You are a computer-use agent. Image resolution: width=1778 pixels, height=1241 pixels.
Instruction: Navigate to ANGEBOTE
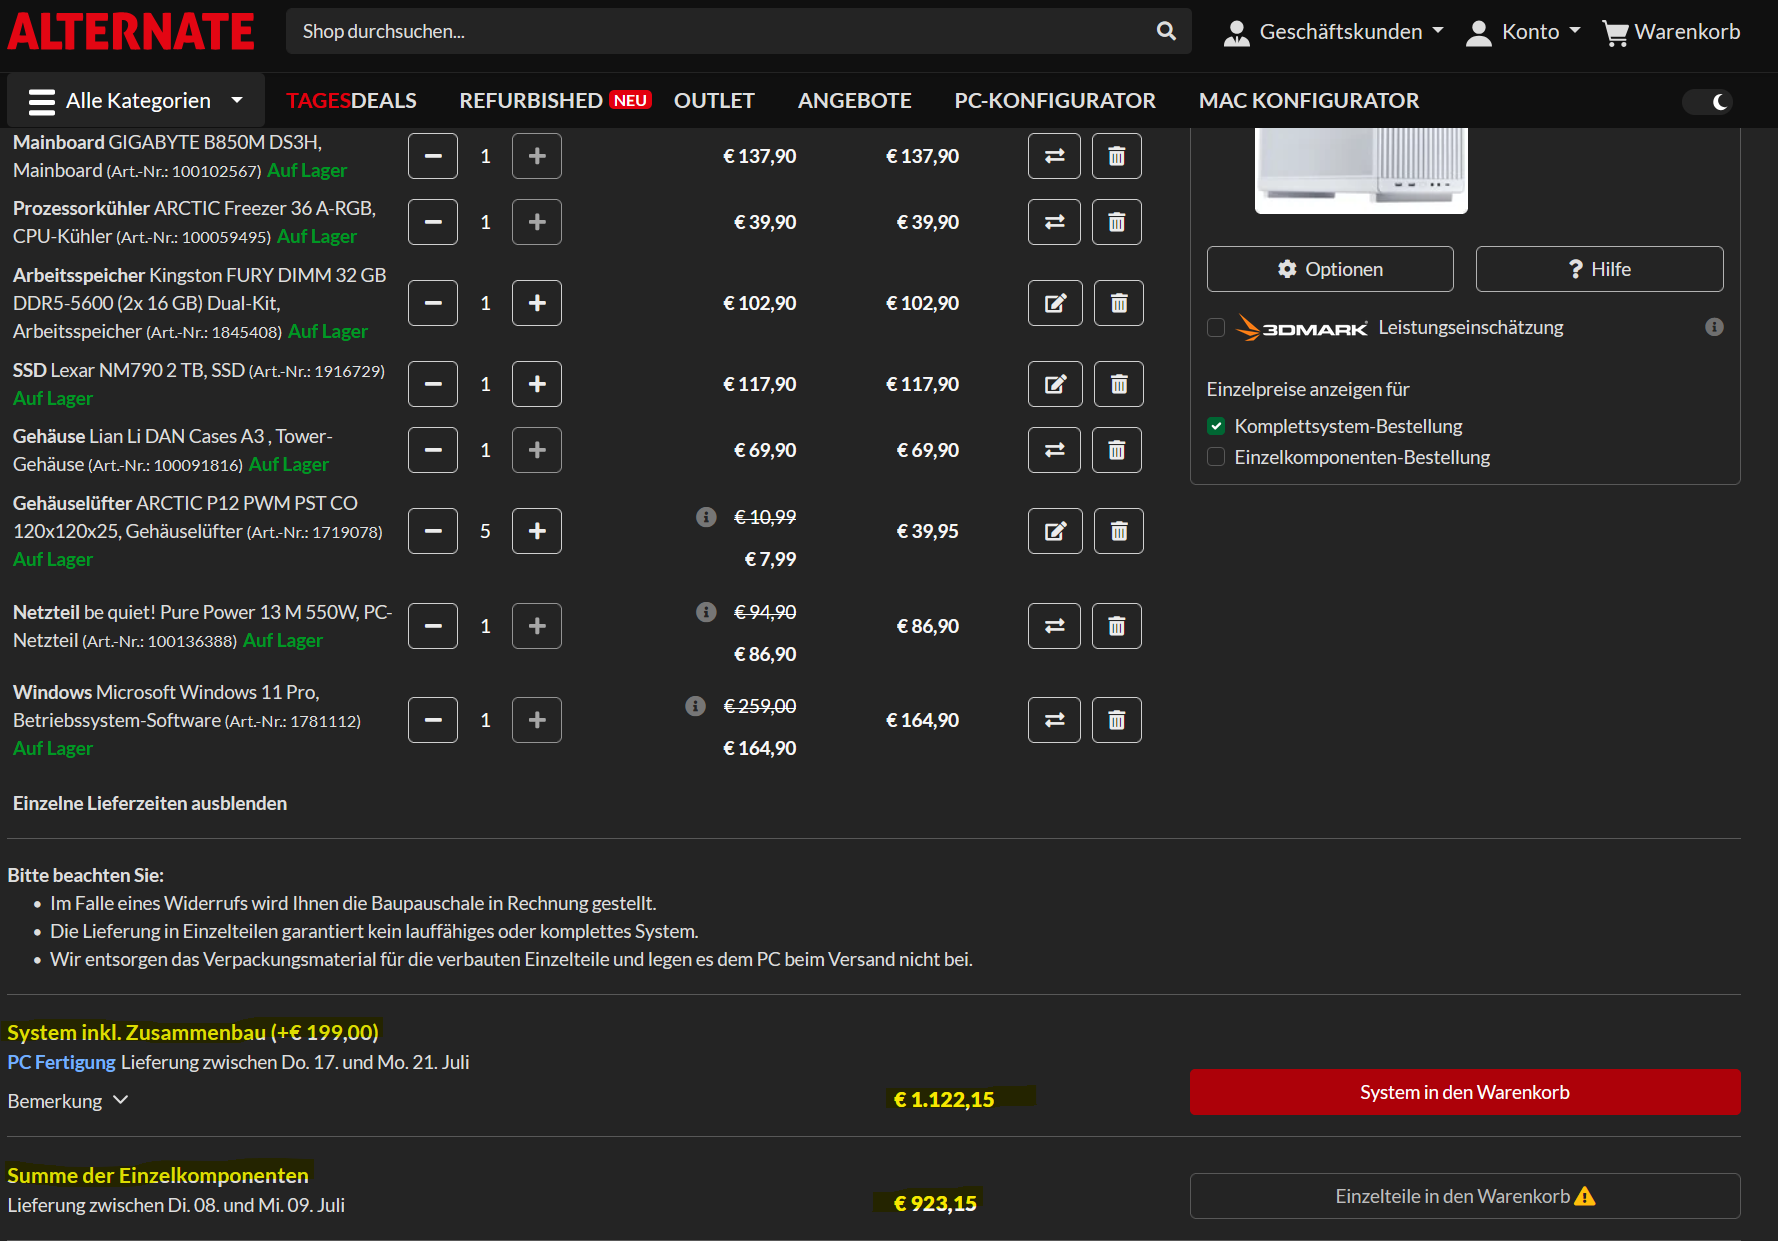pos(854,101)
